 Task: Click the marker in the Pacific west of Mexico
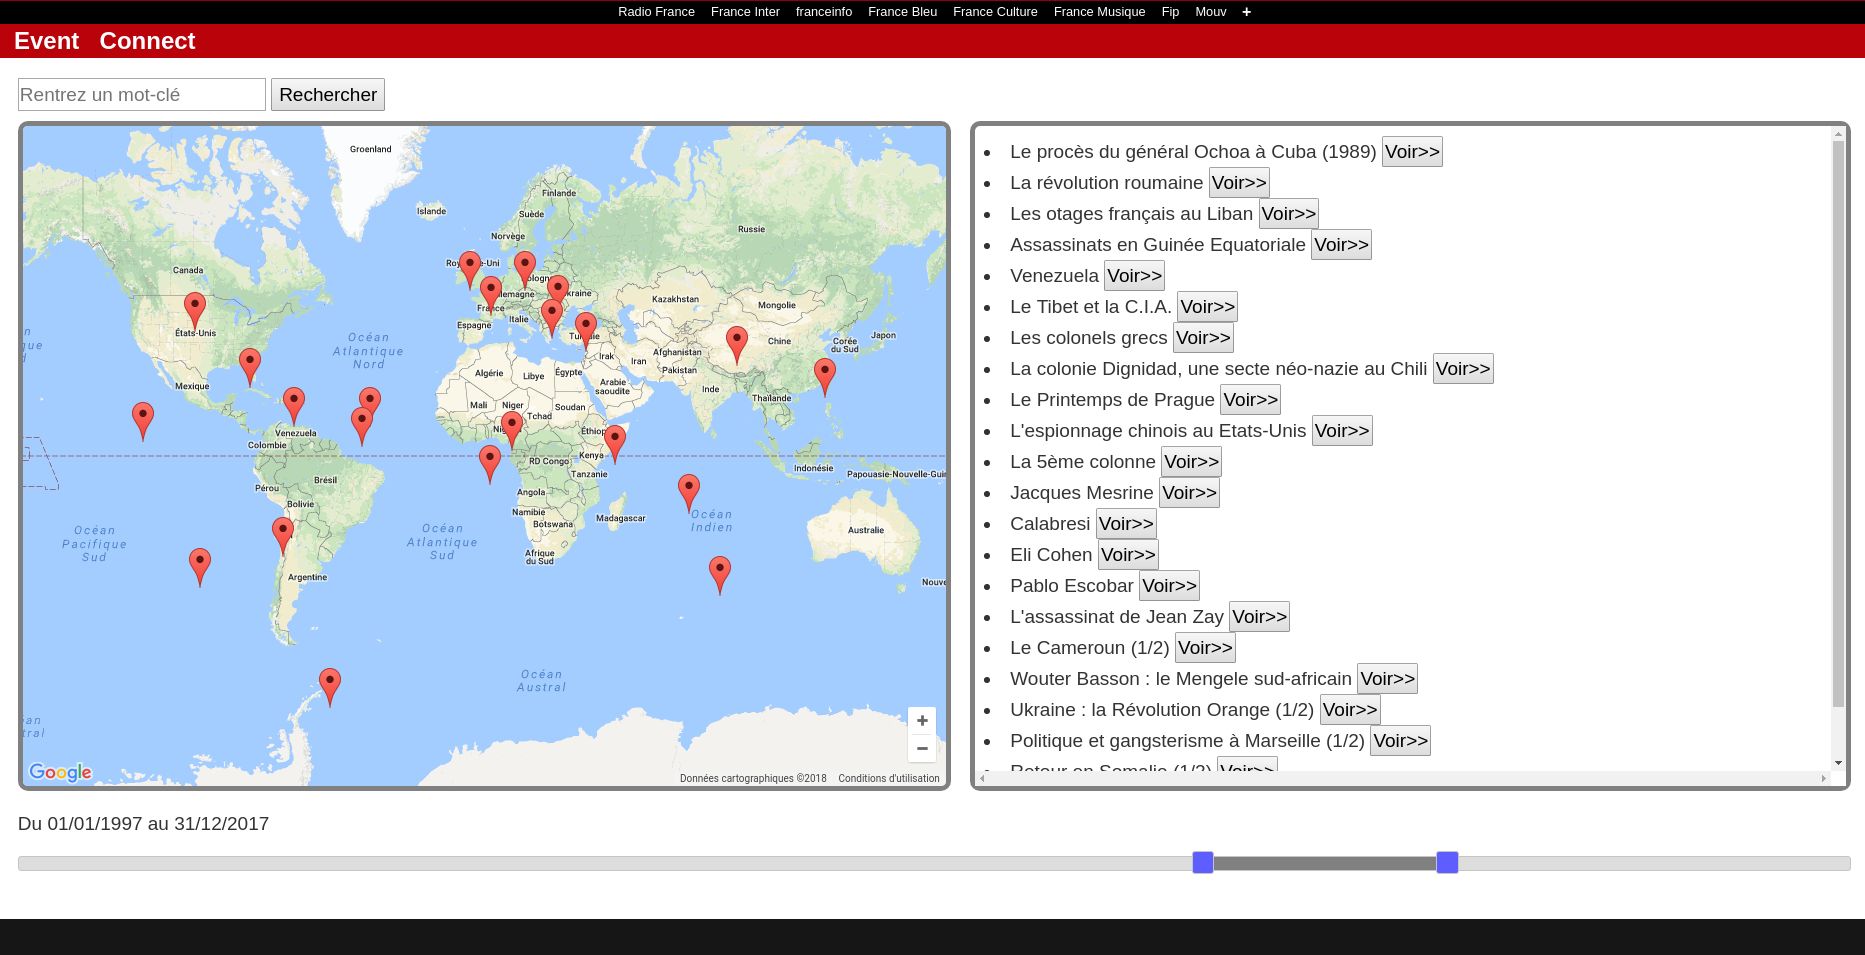[143, 421]
